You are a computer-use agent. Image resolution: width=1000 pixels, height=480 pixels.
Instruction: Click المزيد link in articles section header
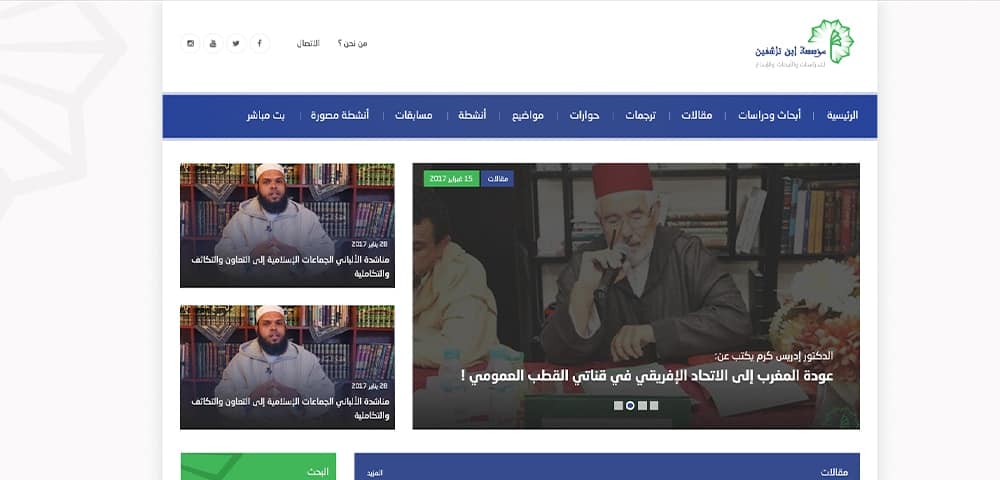(x=374, y=473)
